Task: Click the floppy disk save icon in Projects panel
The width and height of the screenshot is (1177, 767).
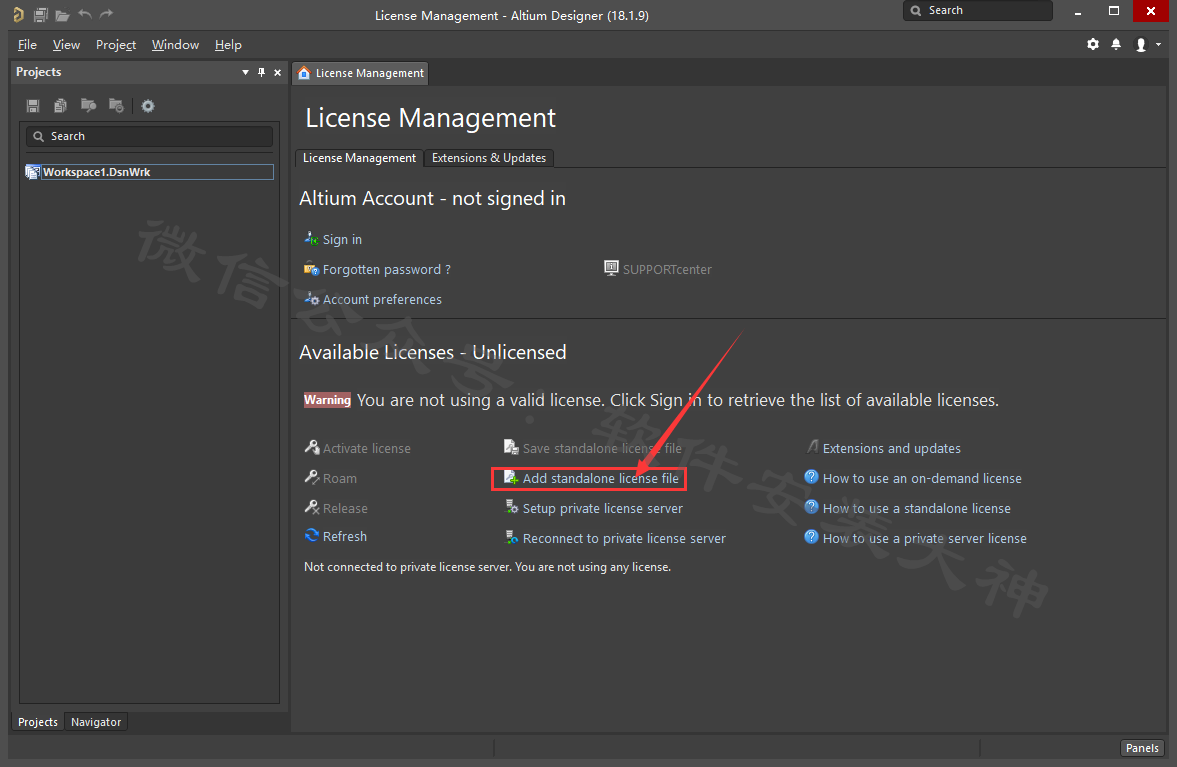Action: (33, 106)
